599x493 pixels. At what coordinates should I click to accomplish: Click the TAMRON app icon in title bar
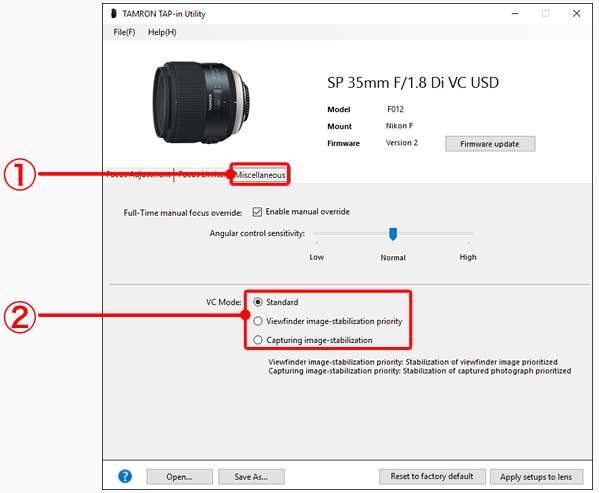point(113,14)
